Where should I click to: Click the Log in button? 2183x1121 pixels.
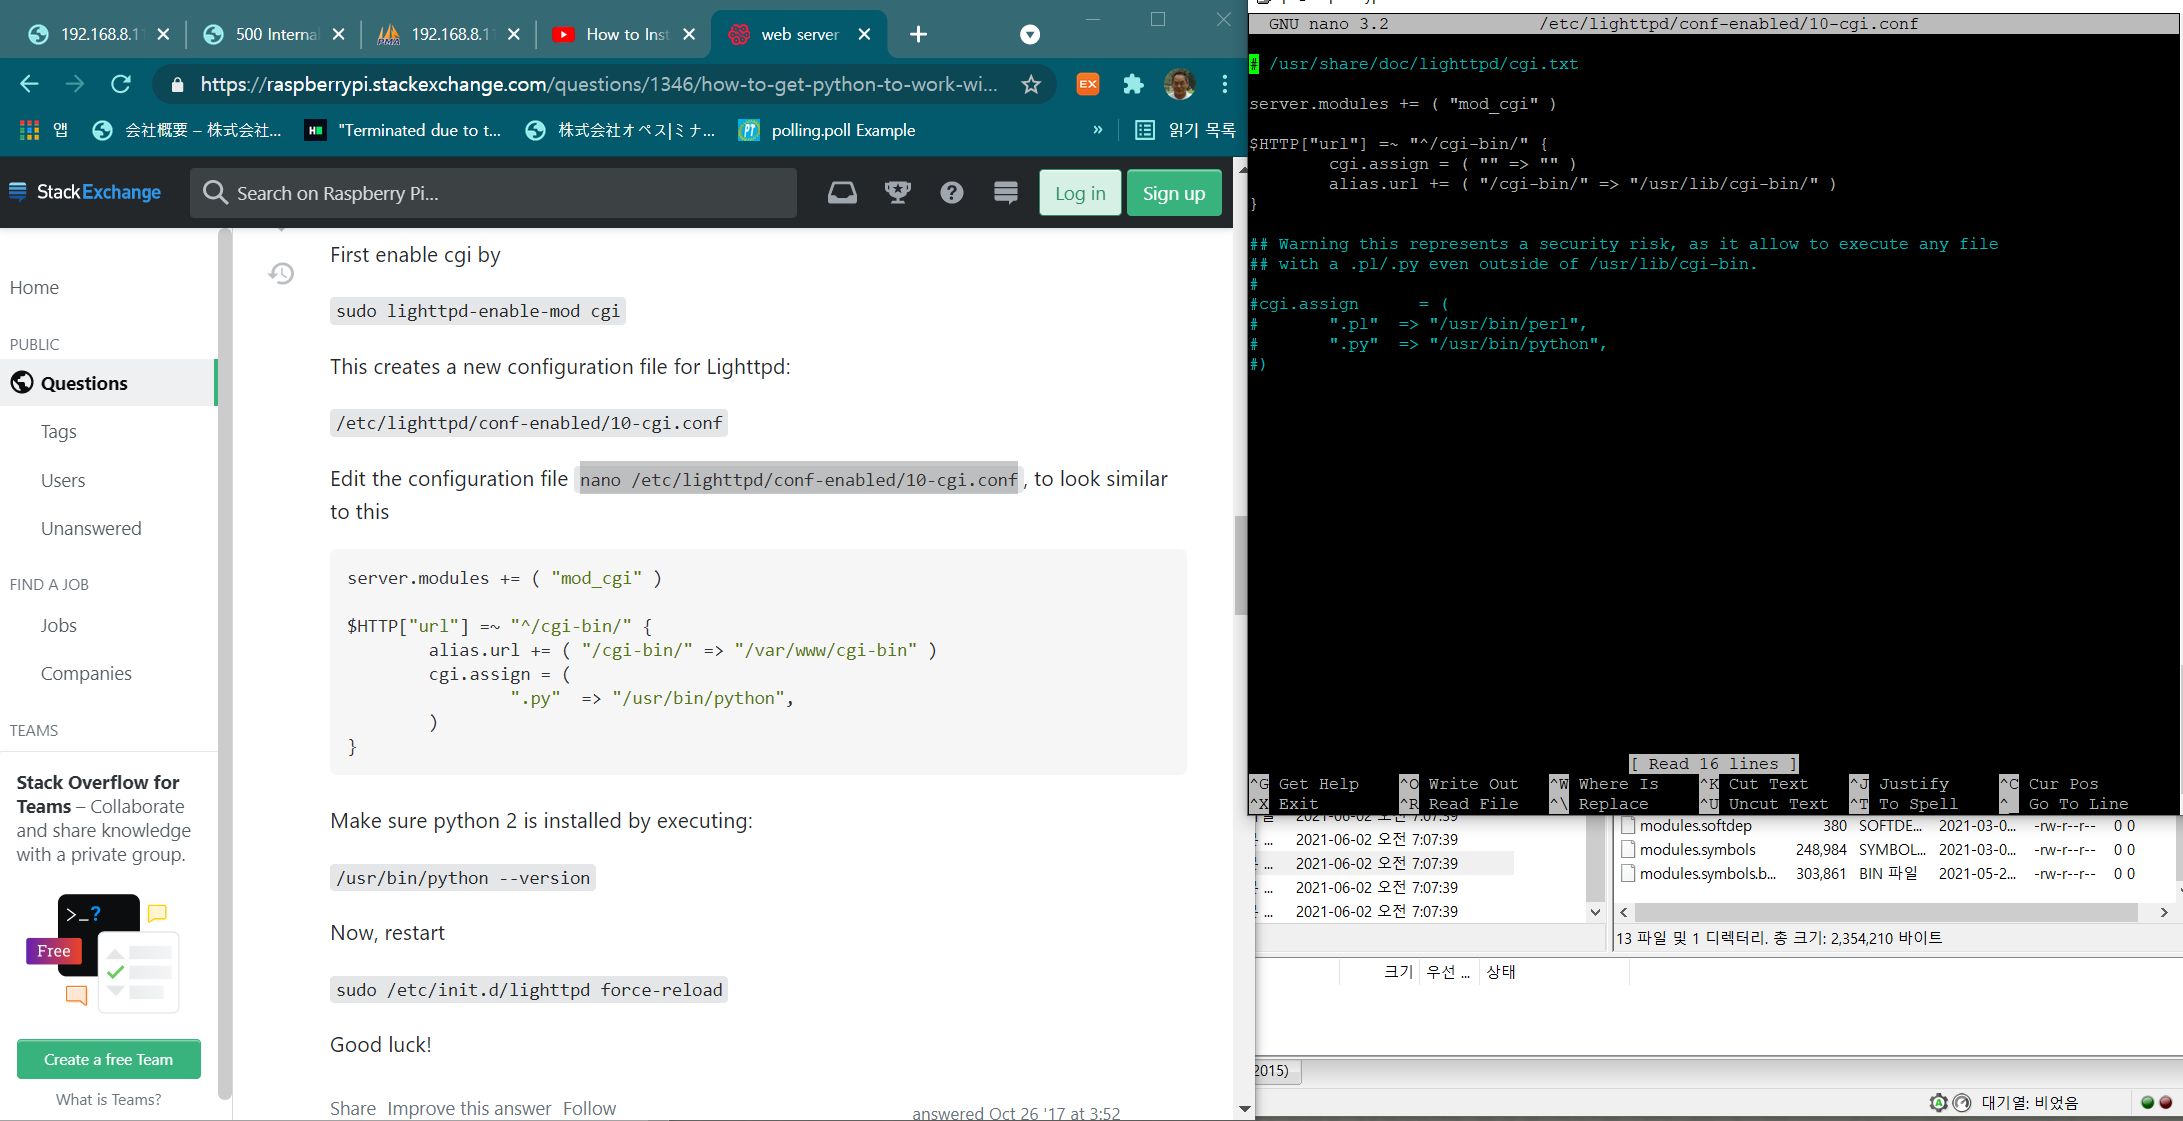coord(1079,193)
